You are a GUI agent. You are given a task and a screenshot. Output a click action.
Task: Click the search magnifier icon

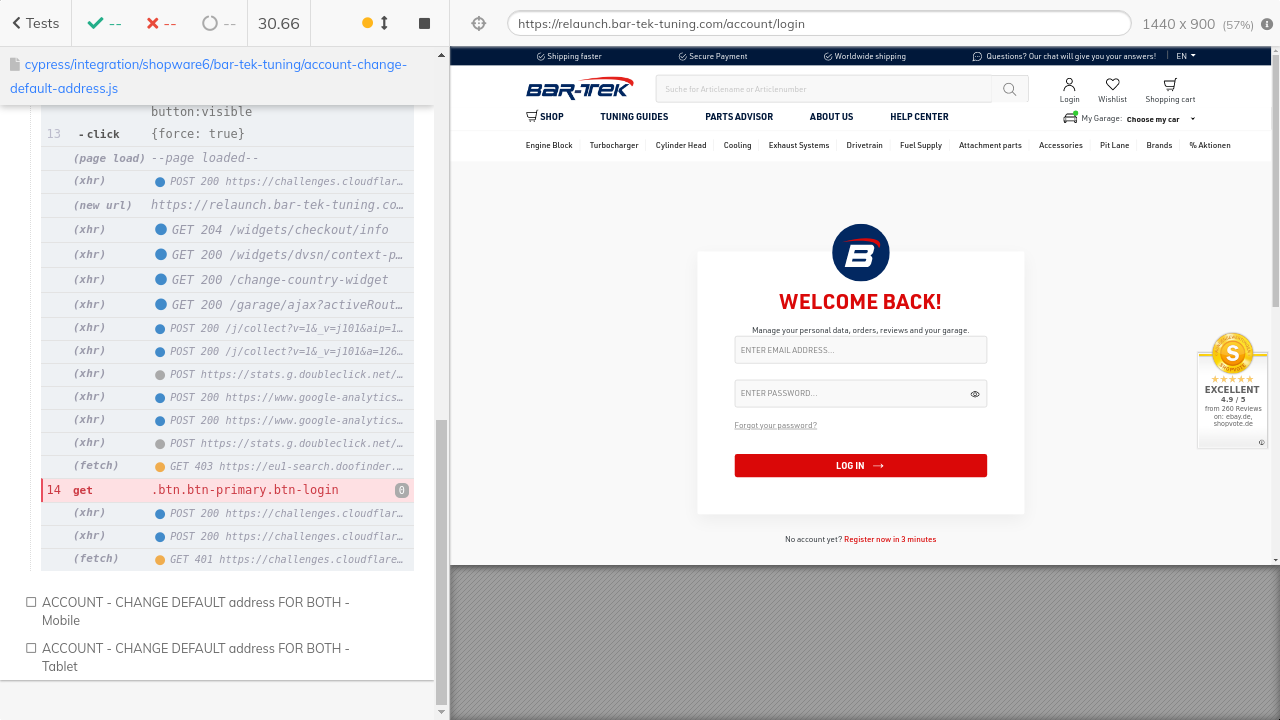click(x=1009, y=89)
